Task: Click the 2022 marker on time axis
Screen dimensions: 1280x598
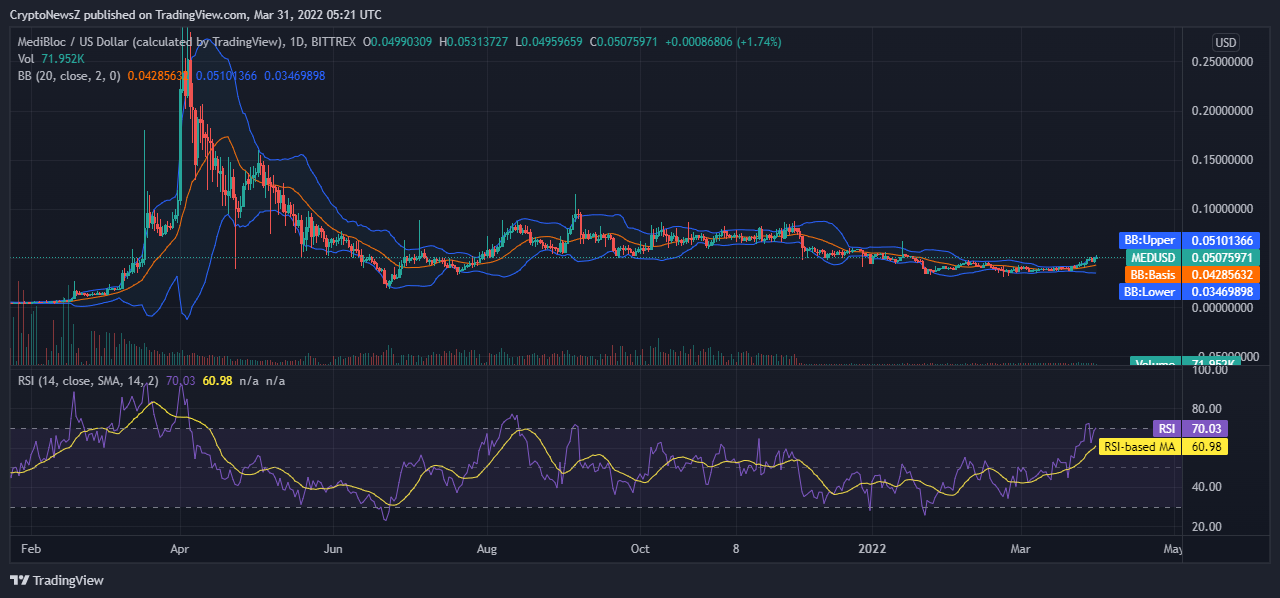Action: (x=873, y=549)
